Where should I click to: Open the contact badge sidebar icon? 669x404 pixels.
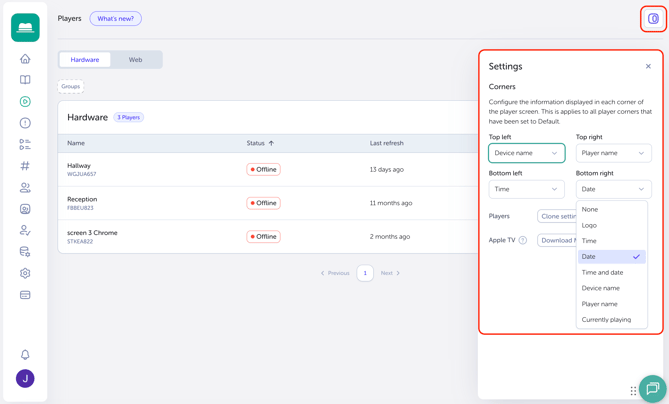tap(25, 209)
